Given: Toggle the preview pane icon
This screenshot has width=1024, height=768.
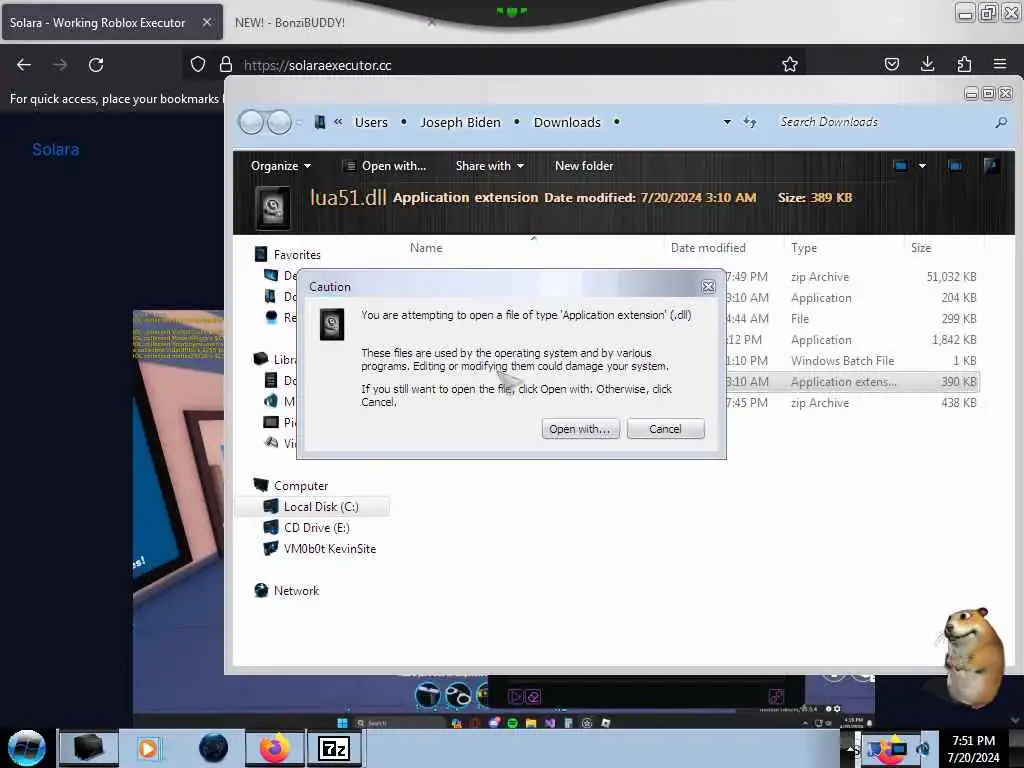Looking at the screenshot, I should tap(955, 166).
